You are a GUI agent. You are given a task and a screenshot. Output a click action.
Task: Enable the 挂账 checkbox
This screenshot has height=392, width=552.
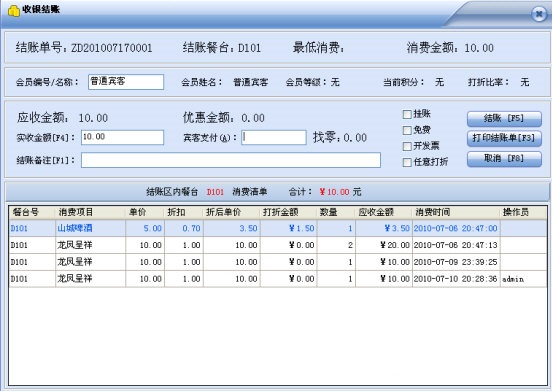coord(407,114)
